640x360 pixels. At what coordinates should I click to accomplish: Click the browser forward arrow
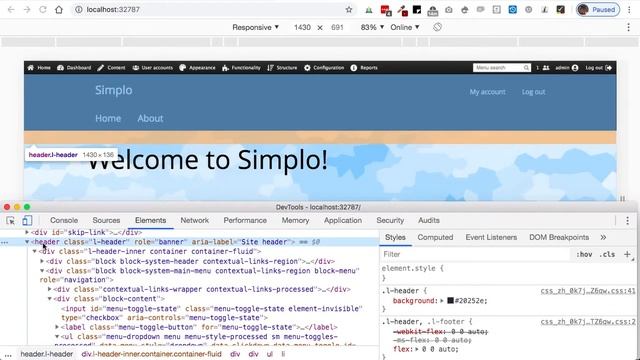pyautogui.click(x=27, y=9)
